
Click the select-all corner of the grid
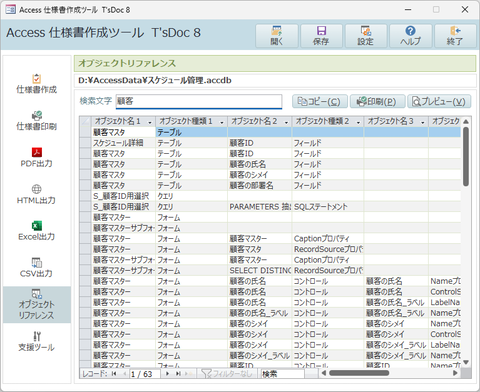86,121
